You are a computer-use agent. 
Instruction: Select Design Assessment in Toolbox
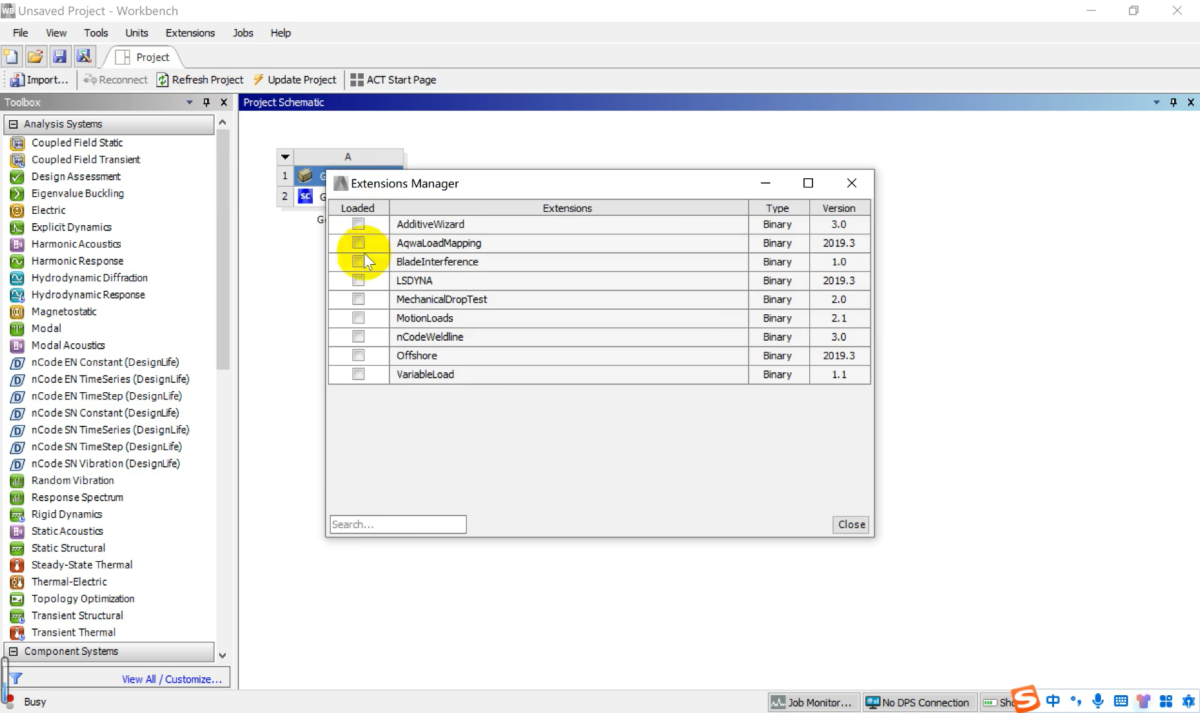(x=75, y=176)
